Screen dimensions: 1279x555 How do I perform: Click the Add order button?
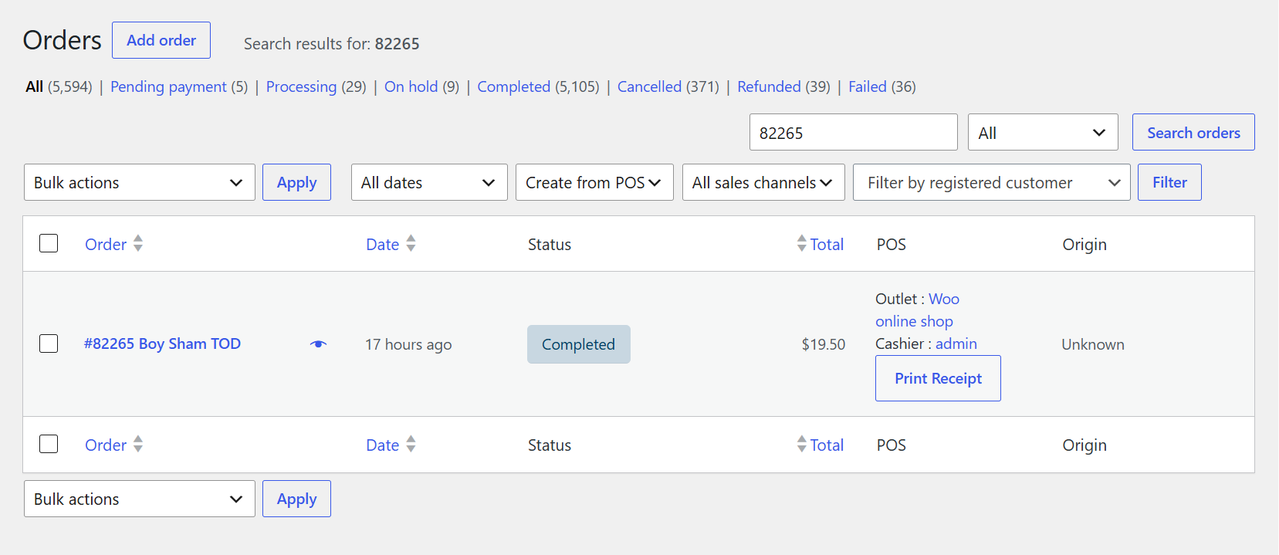point(161,40)
